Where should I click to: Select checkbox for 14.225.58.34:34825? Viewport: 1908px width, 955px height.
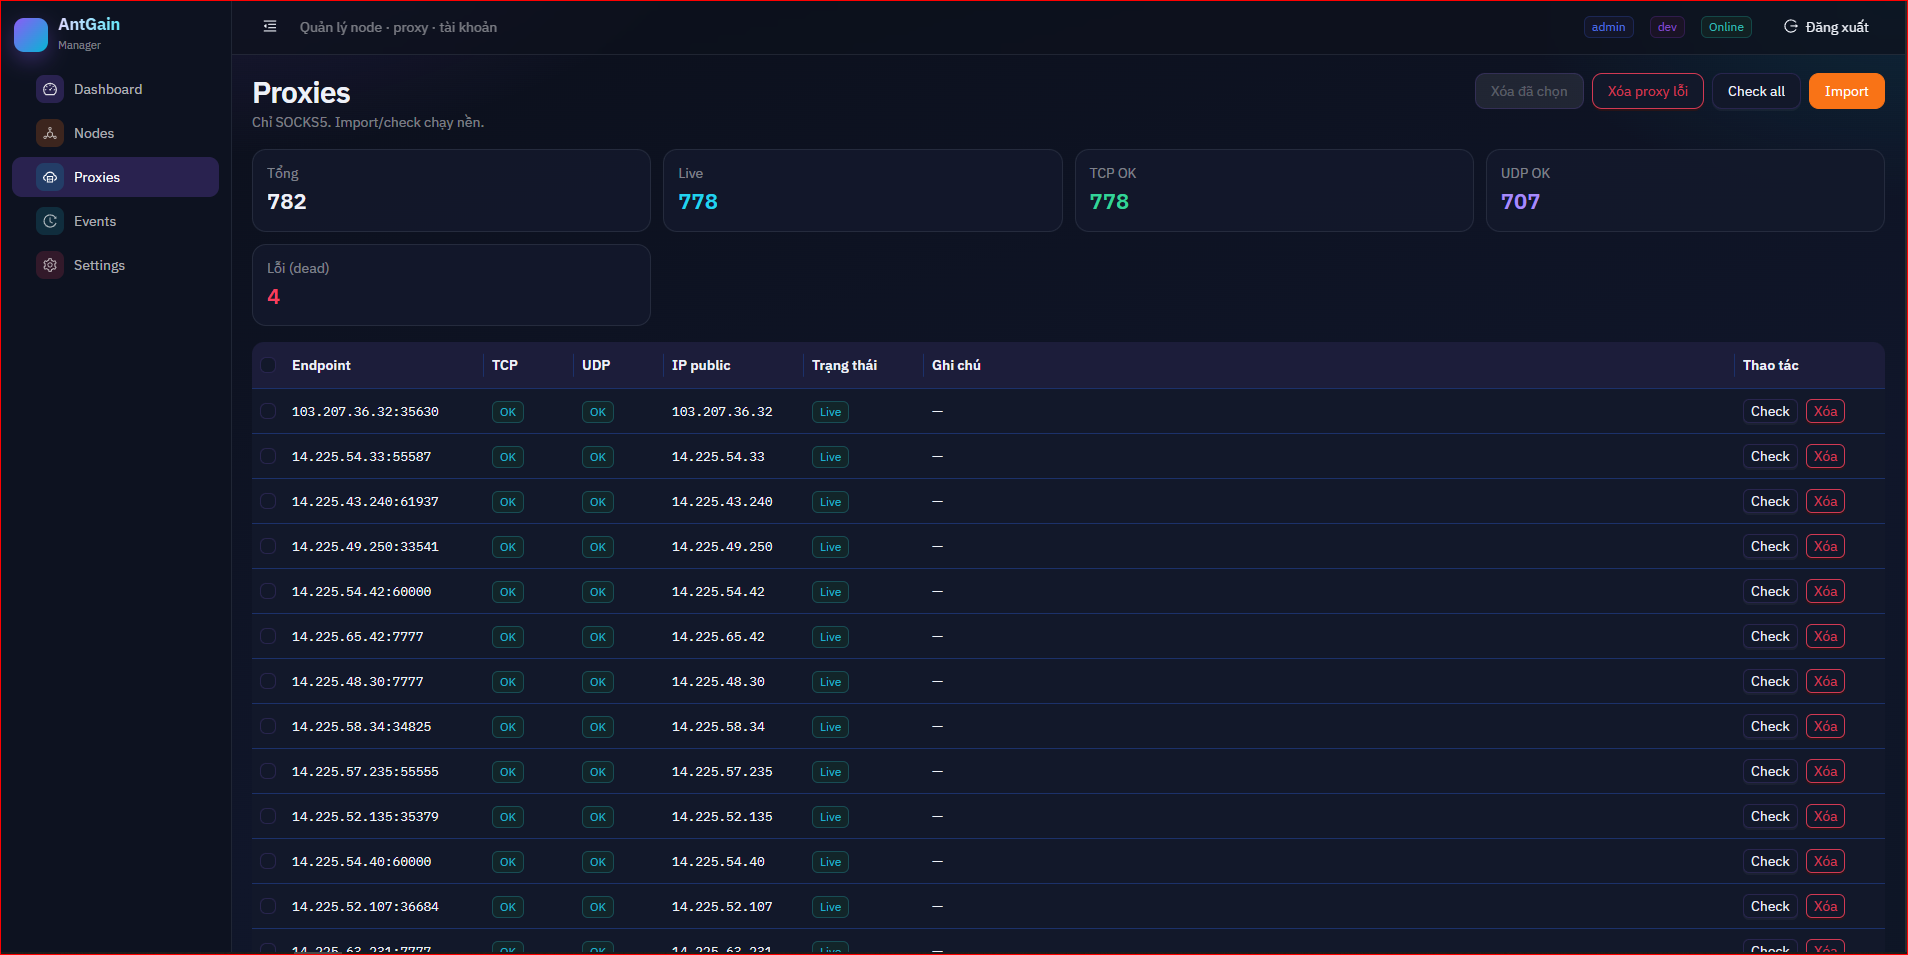tap(268, 726)
